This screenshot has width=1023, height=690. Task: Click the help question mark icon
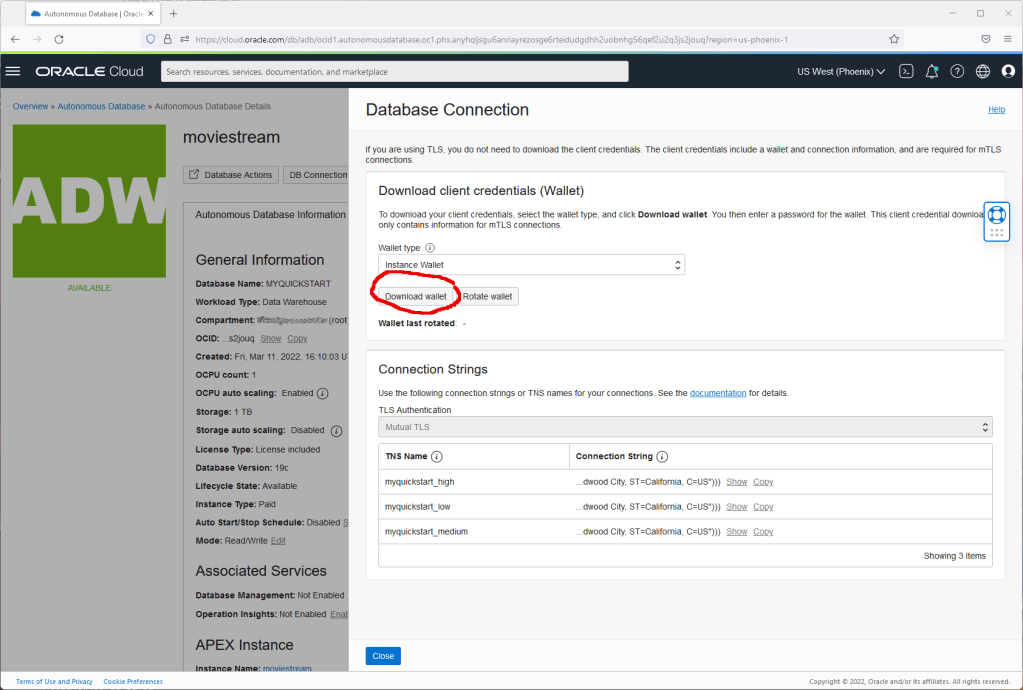pos(957,71)
